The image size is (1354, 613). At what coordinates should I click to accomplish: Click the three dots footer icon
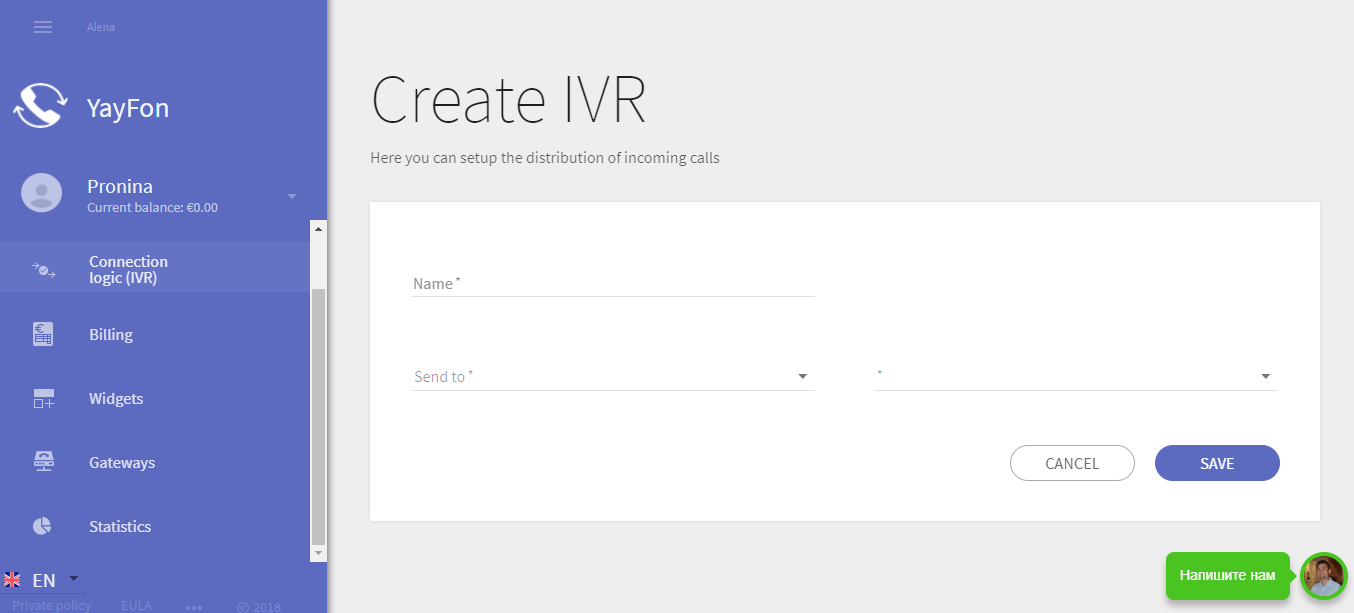click(194, 607)
